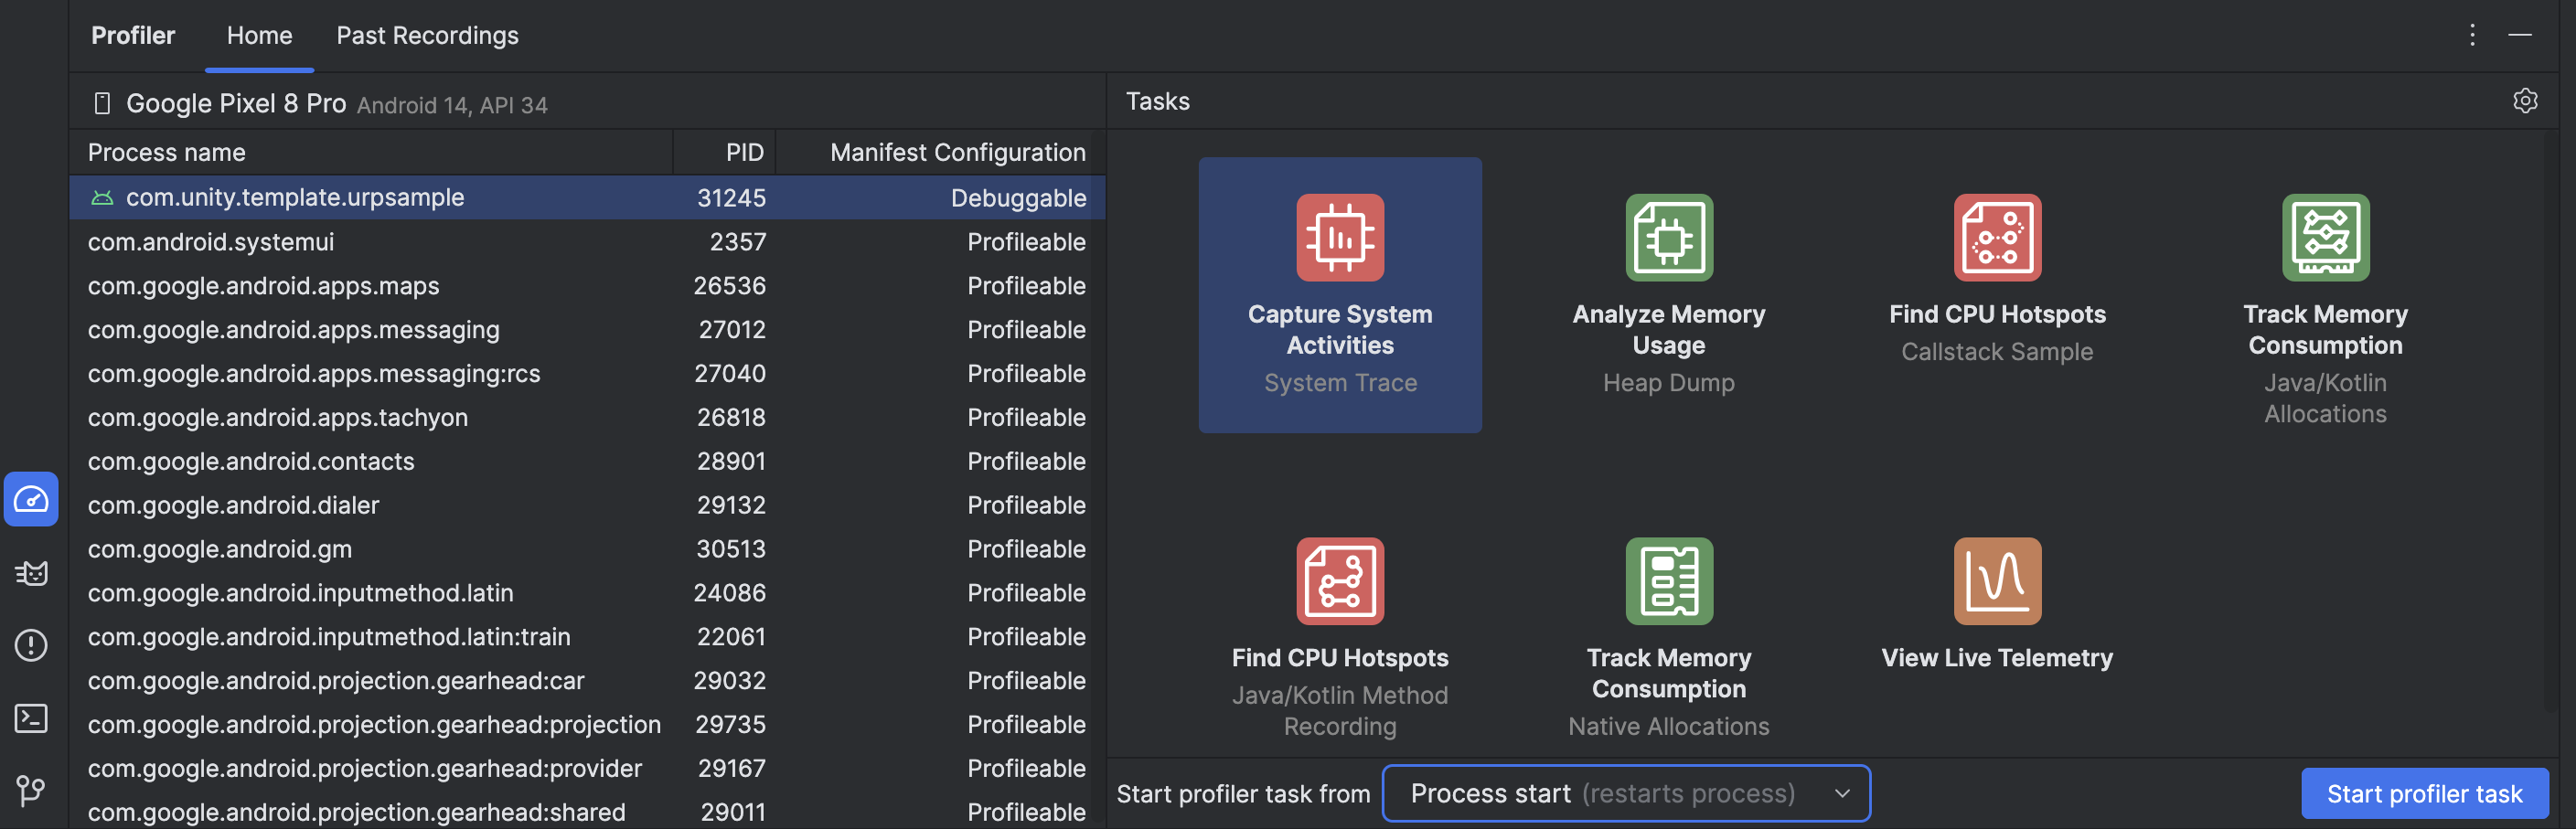Sort by Manifest Configuration column header

[x=941, y=152]
